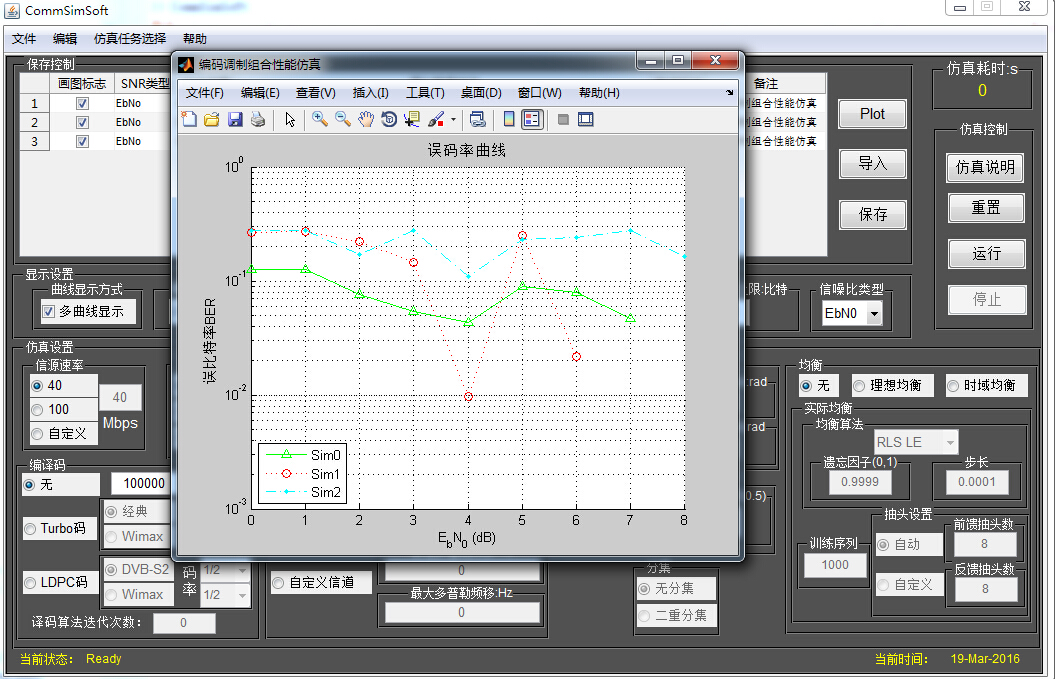The image size is (1055, 679).
Task: Click the 步长 0.0001 input field
Action: [x=976, y=482]
